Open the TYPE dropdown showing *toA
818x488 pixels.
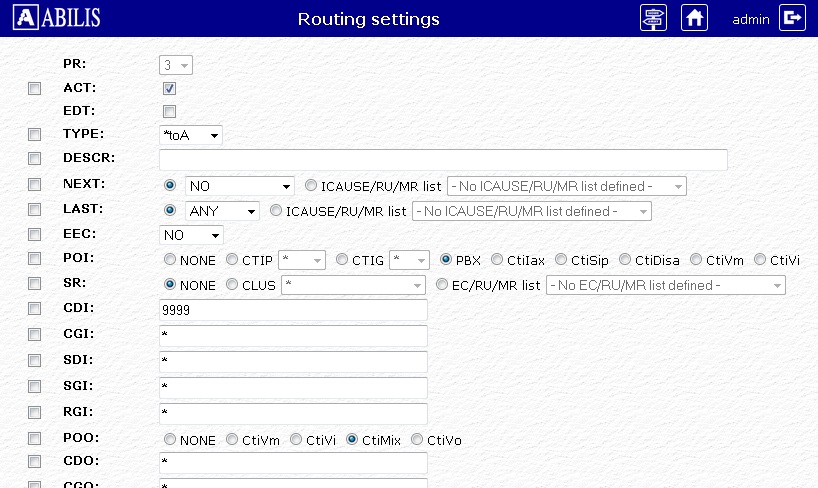tap(191, 135)
